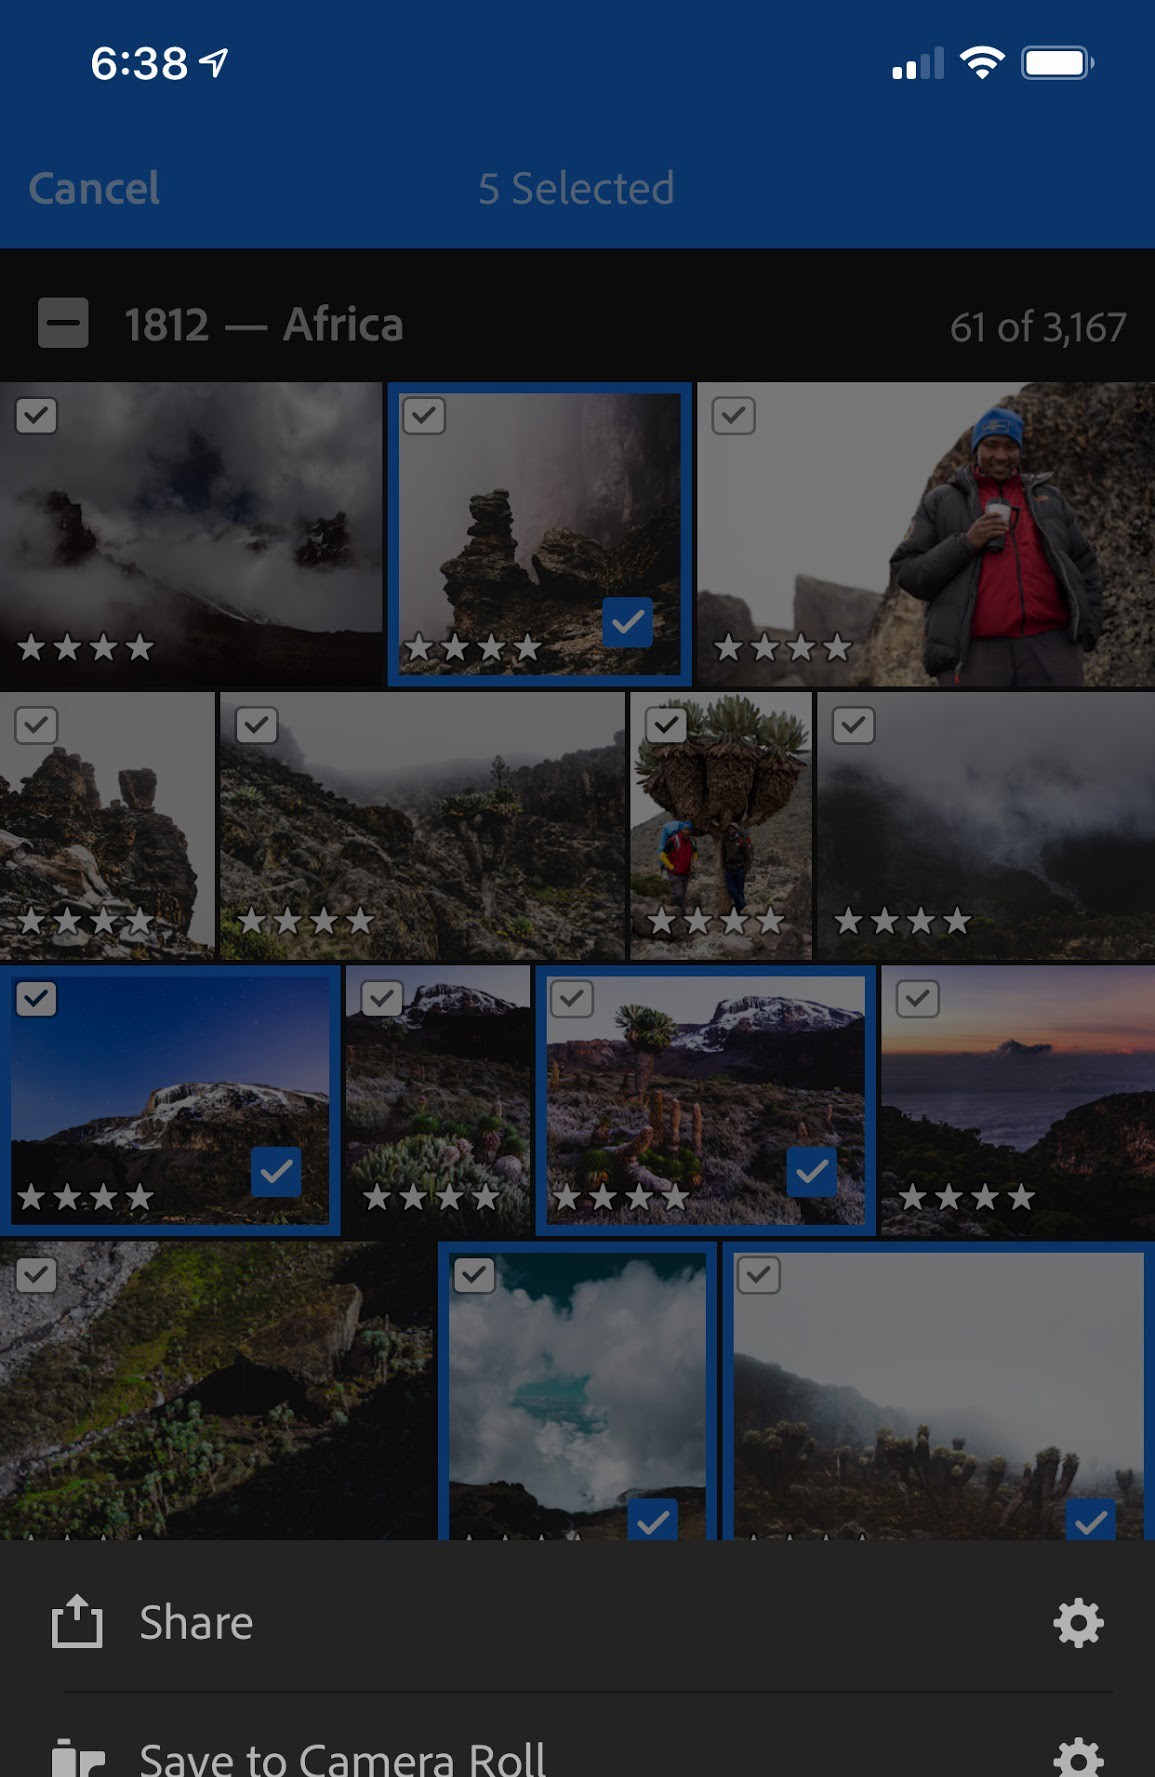
Task: Cancel the photo selection
Action: point(94,188)
